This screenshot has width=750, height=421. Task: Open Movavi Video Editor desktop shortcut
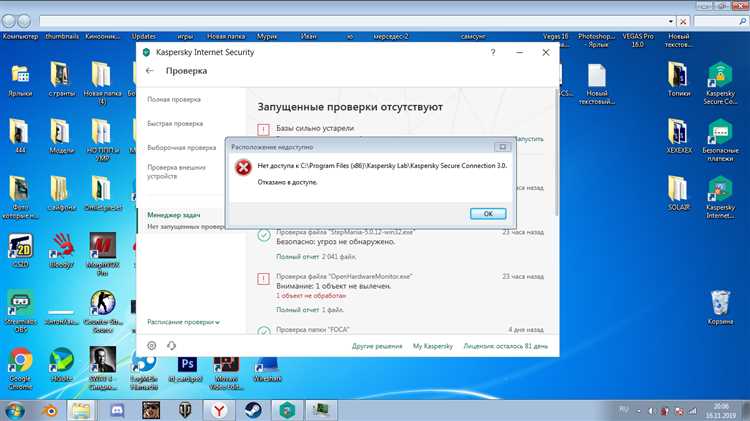(226, 373)
